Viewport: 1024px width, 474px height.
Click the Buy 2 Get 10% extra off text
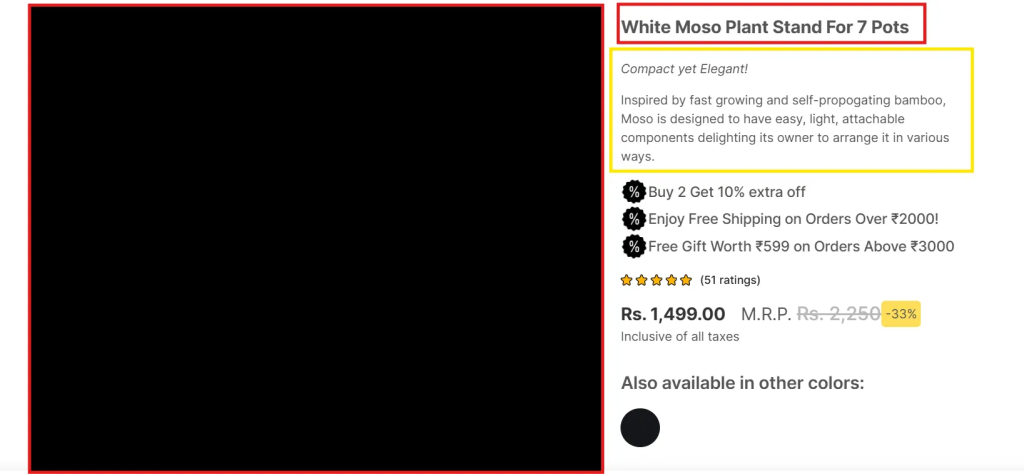[727, 192]
